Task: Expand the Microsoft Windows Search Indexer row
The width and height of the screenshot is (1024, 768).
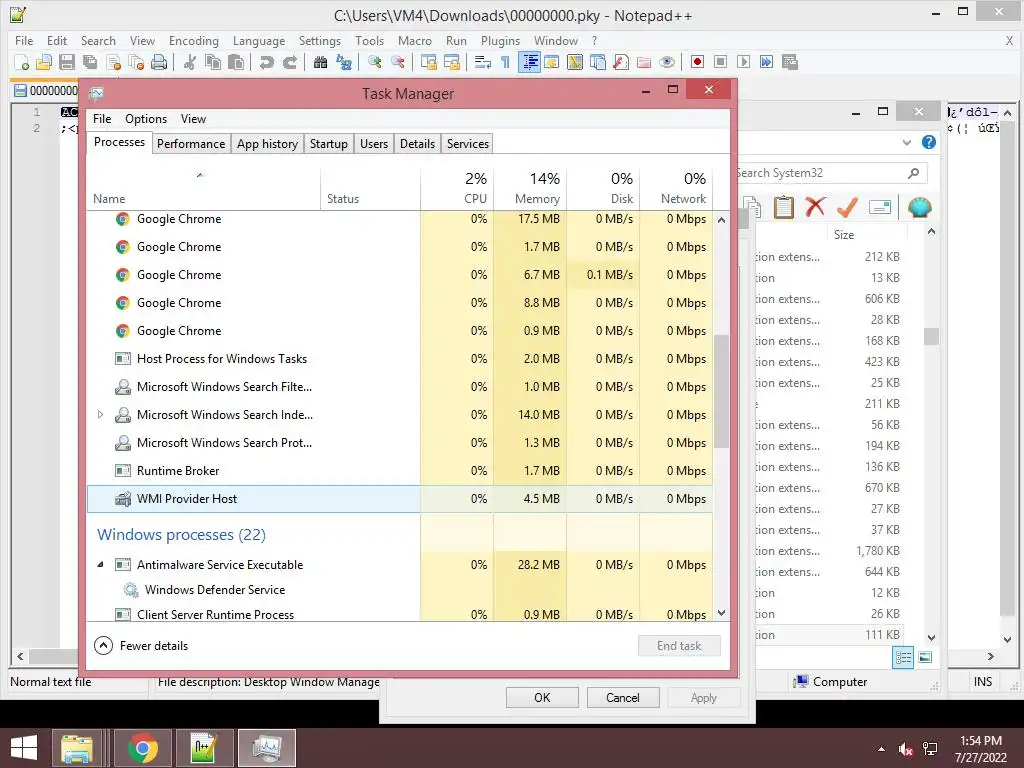Action: point(100,415)
